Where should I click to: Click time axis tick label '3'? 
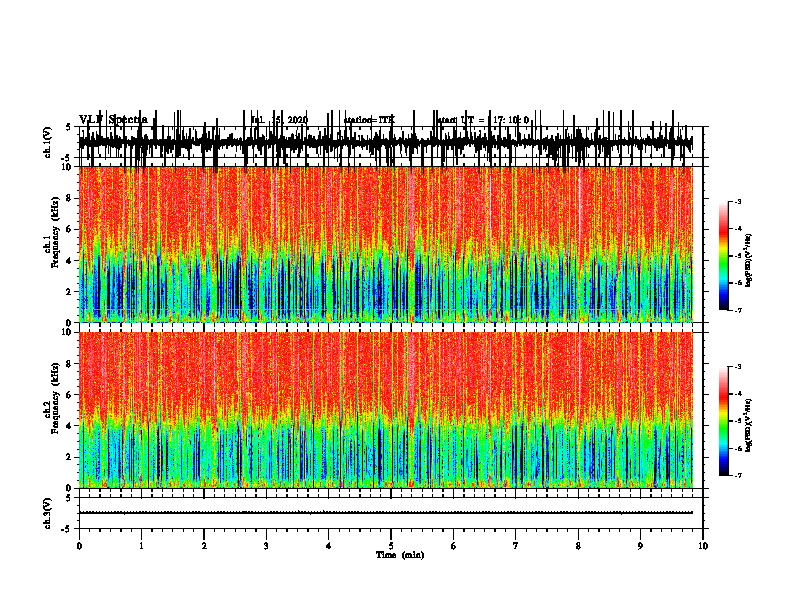coord(266,546)
